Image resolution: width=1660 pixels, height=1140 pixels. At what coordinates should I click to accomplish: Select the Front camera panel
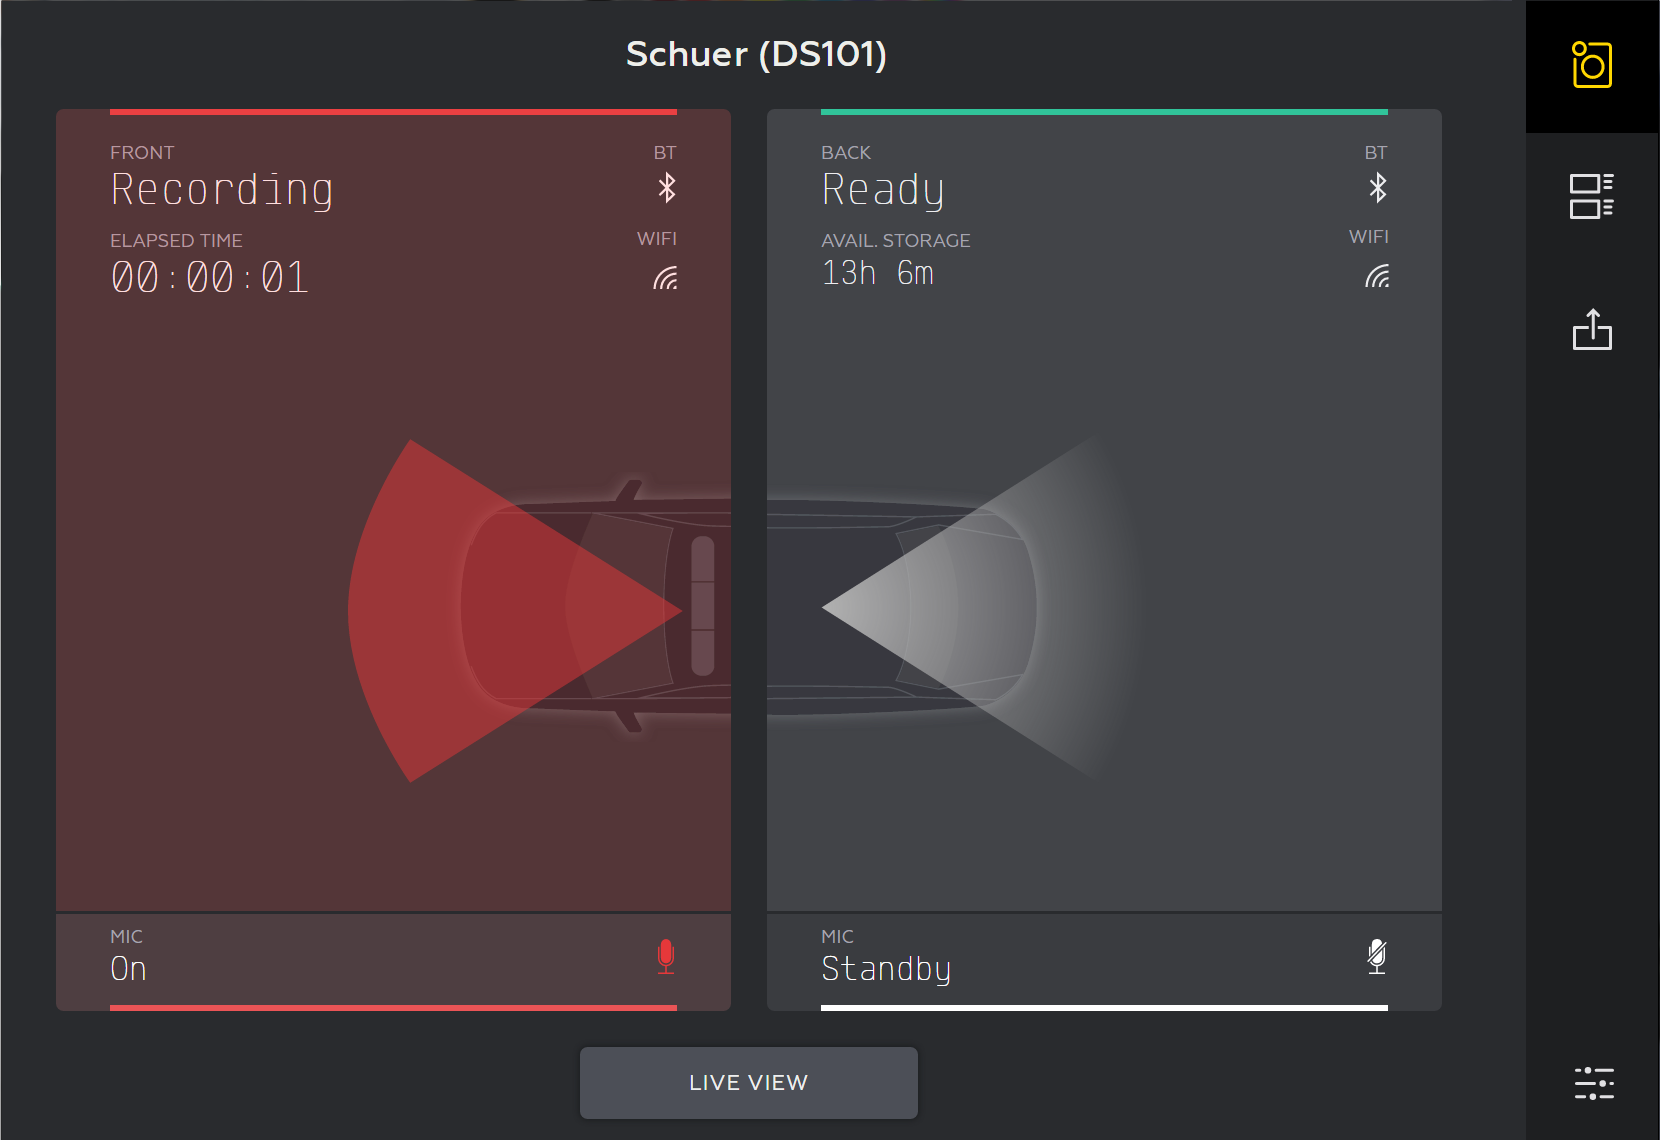pos(393,560)
